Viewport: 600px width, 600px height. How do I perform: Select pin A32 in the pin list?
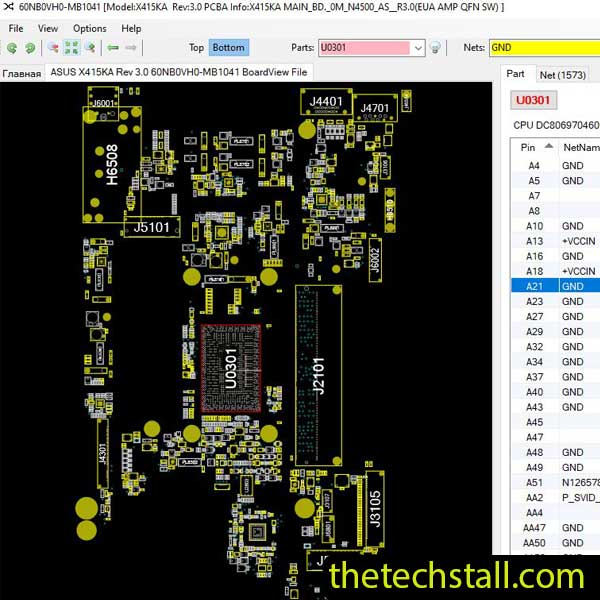[x=534, y=347]
